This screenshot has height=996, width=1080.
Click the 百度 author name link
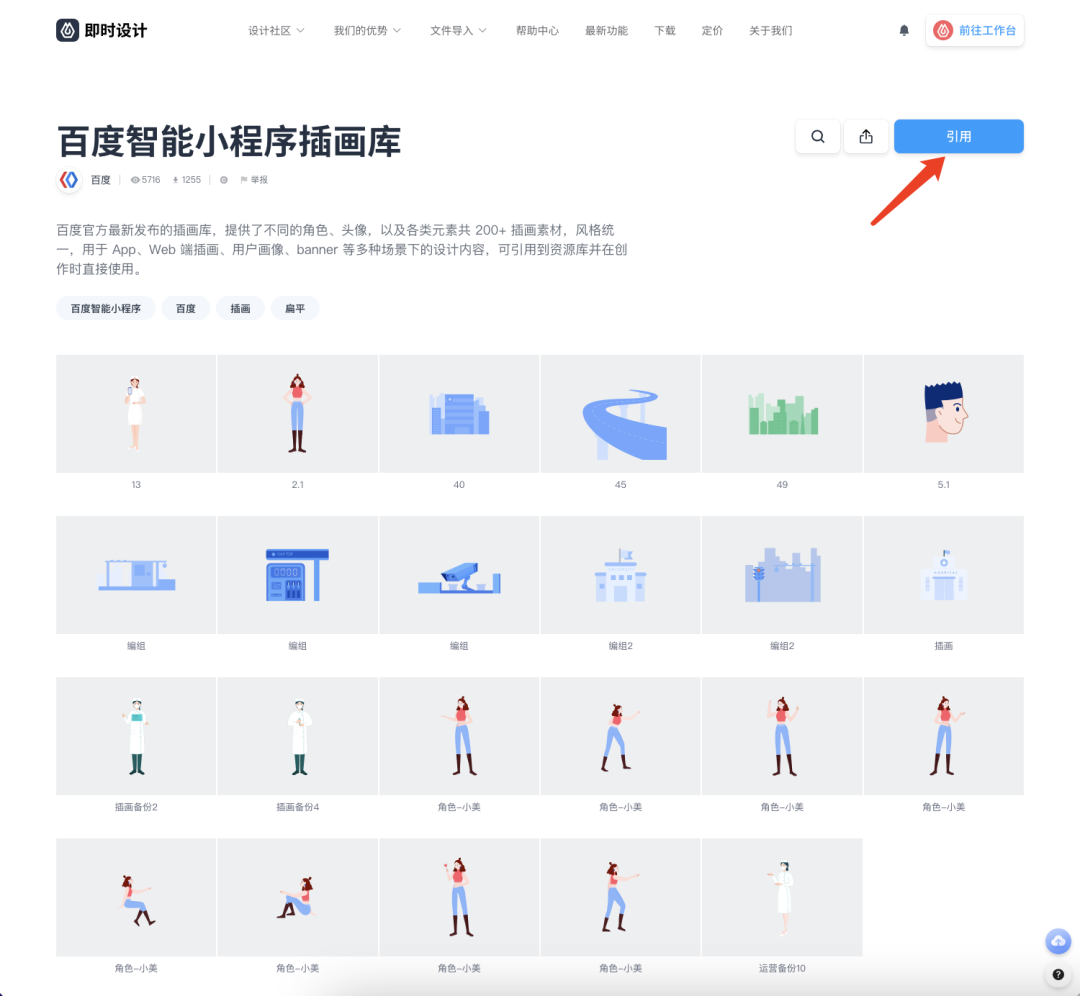point(101,180)
